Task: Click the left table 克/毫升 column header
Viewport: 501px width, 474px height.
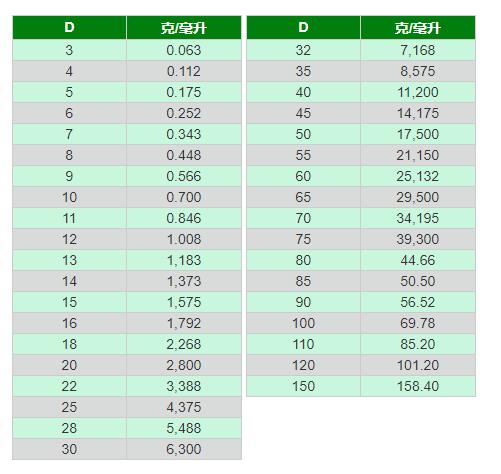Action: (184, 27)
